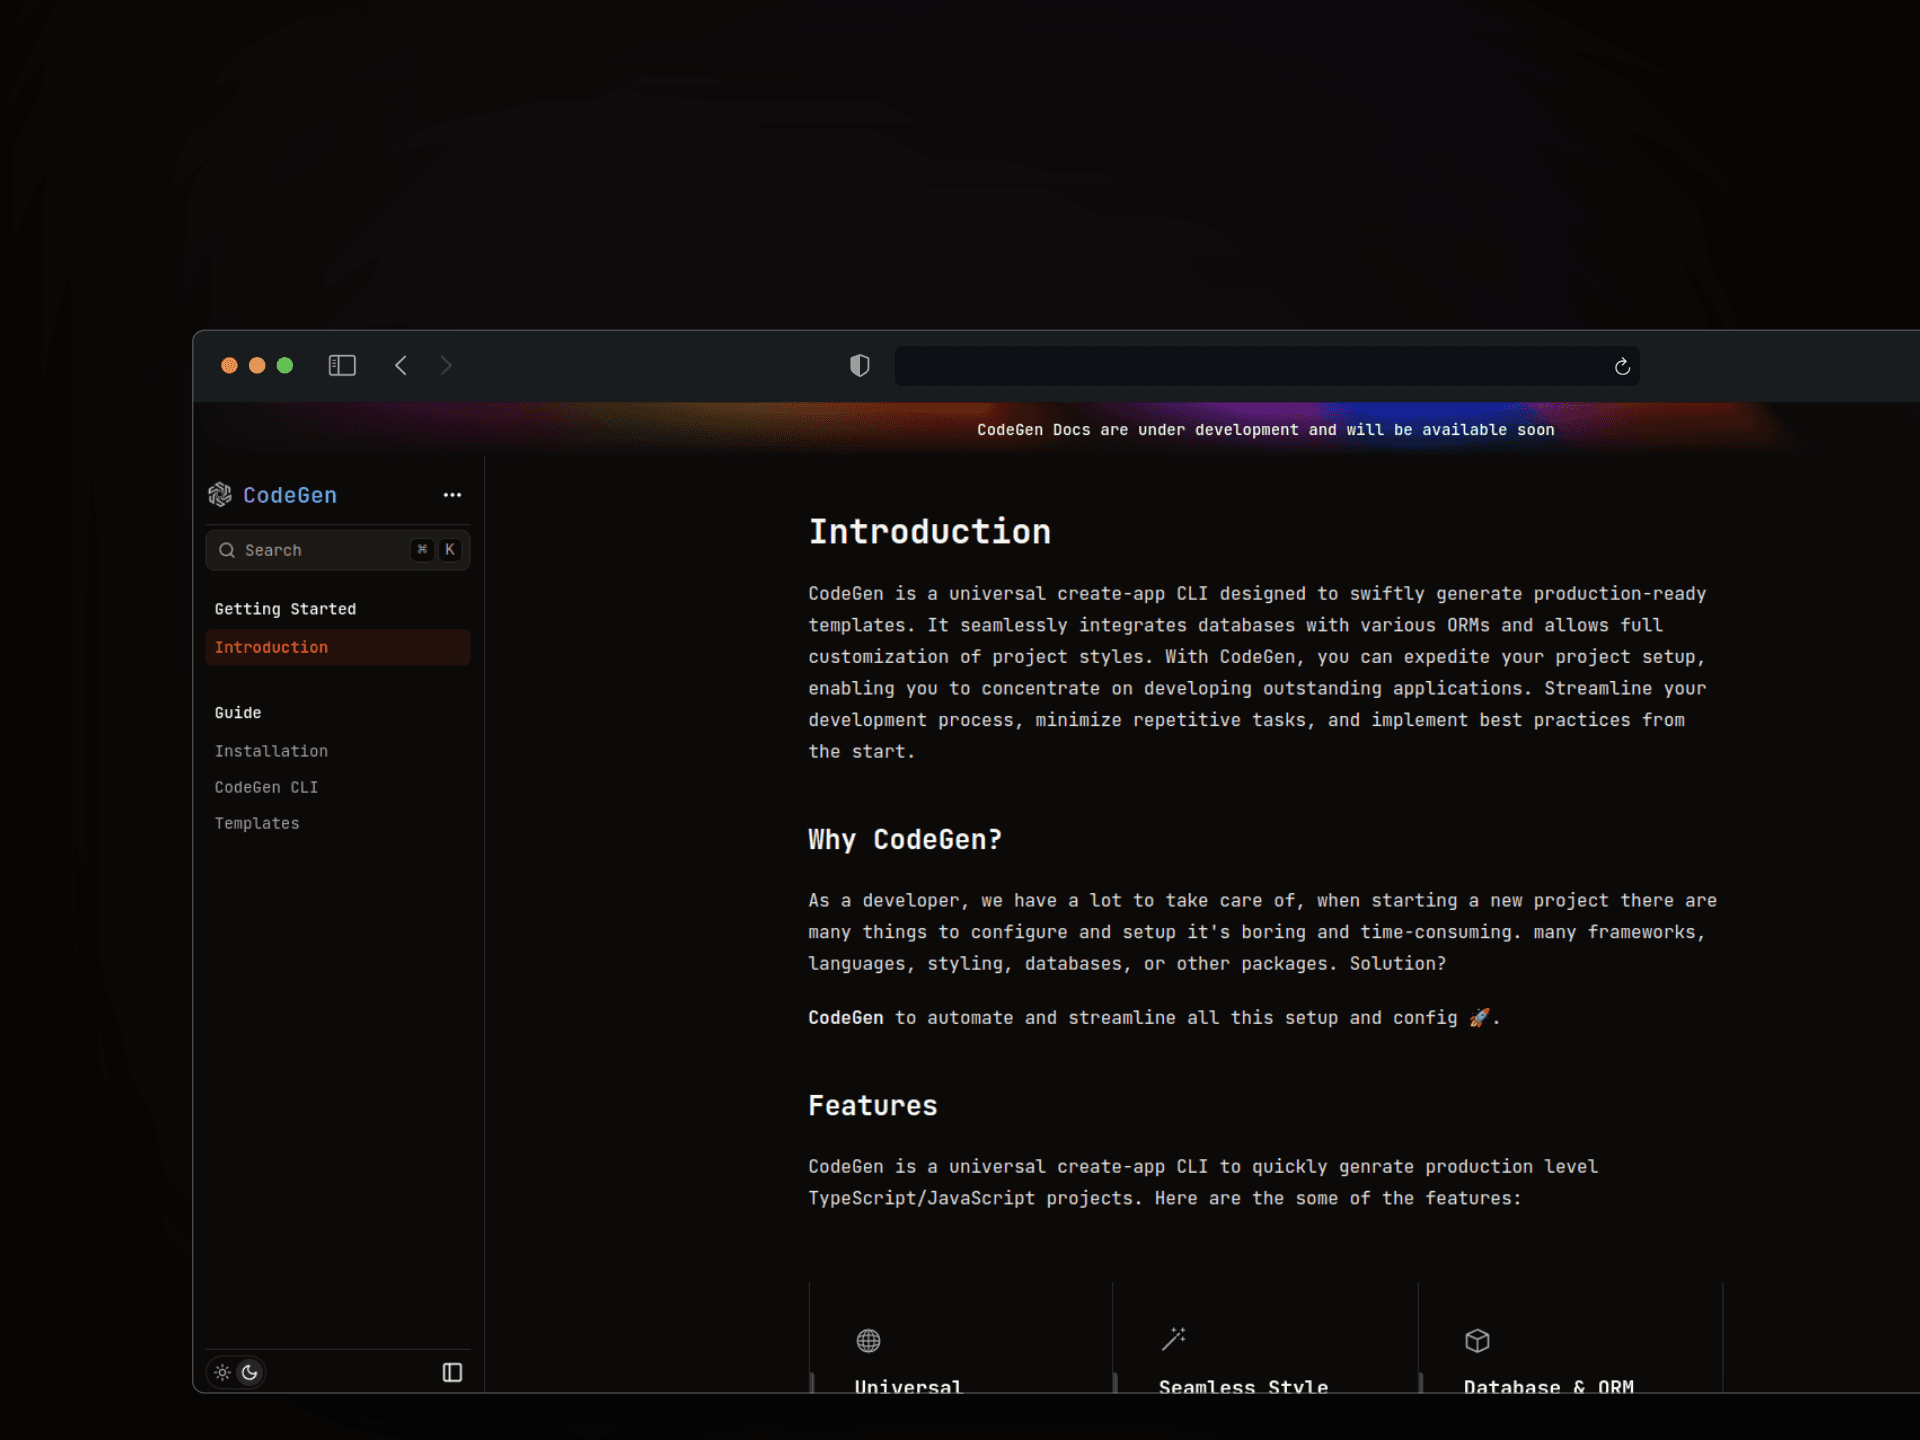The height and width of the screenshot is (1440, 1920).
Task: Click the Templates link in sidebar
Action: click(255, 823)
